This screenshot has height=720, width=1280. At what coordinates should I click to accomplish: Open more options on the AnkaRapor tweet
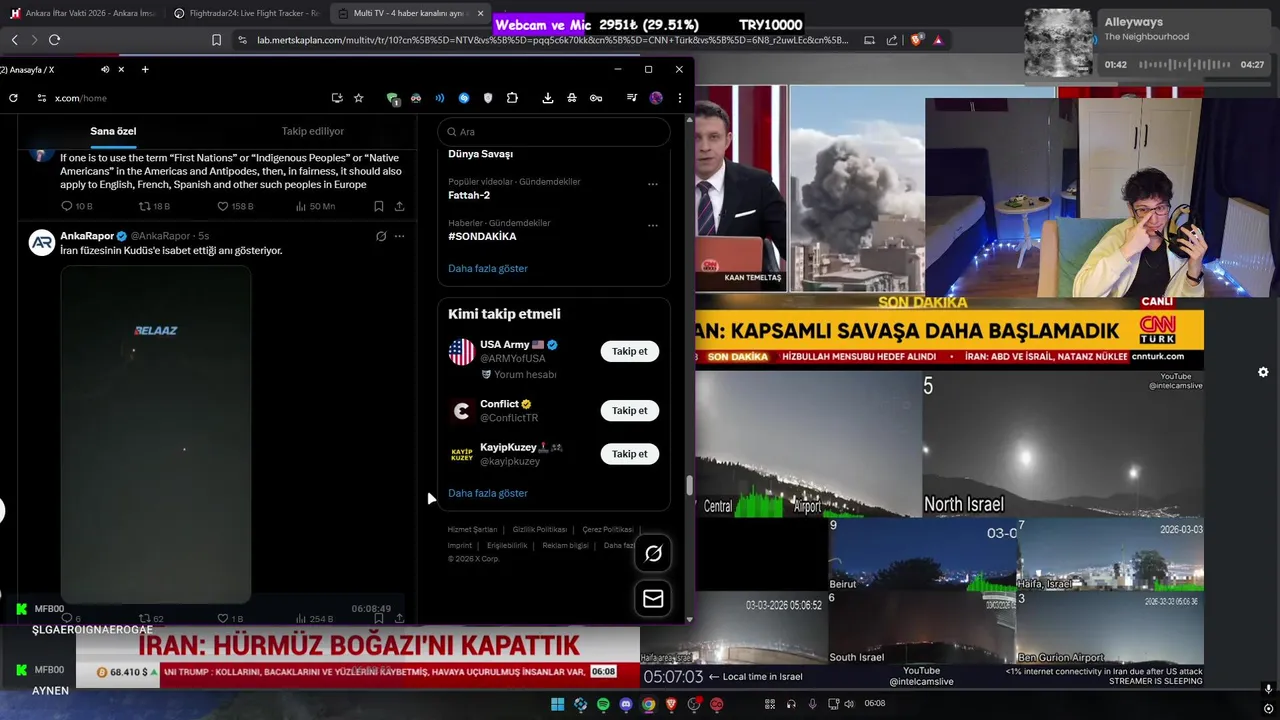tap(399, 236)
